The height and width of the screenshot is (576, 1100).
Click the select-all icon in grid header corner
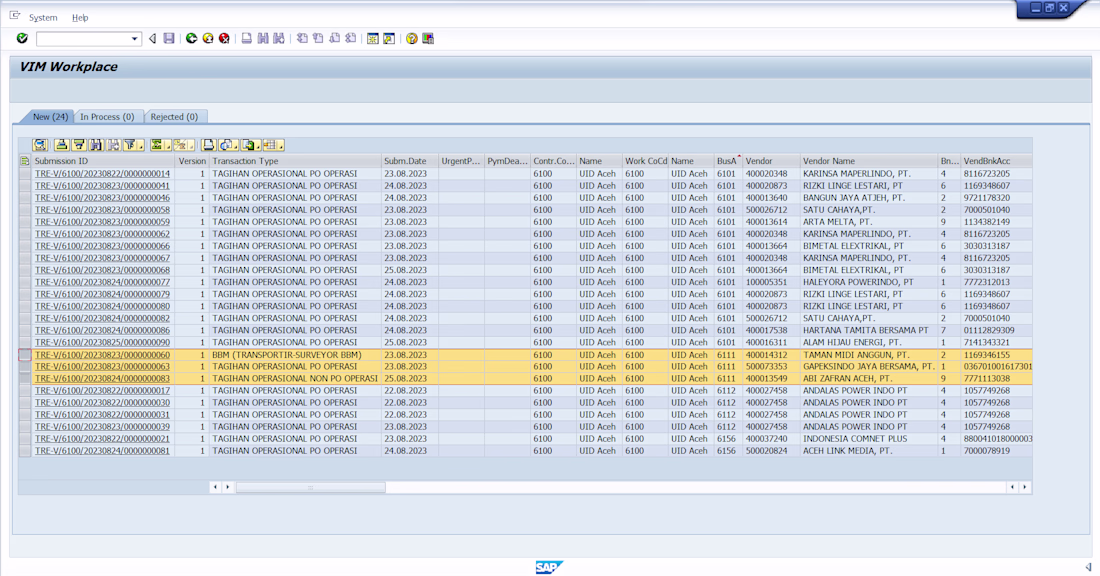coord(25,161)
